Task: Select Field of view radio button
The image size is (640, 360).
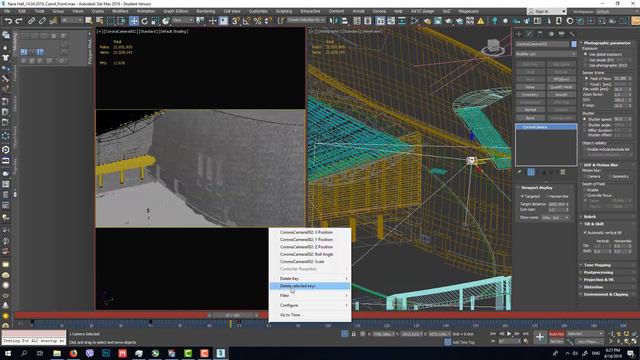Action: 587,78
